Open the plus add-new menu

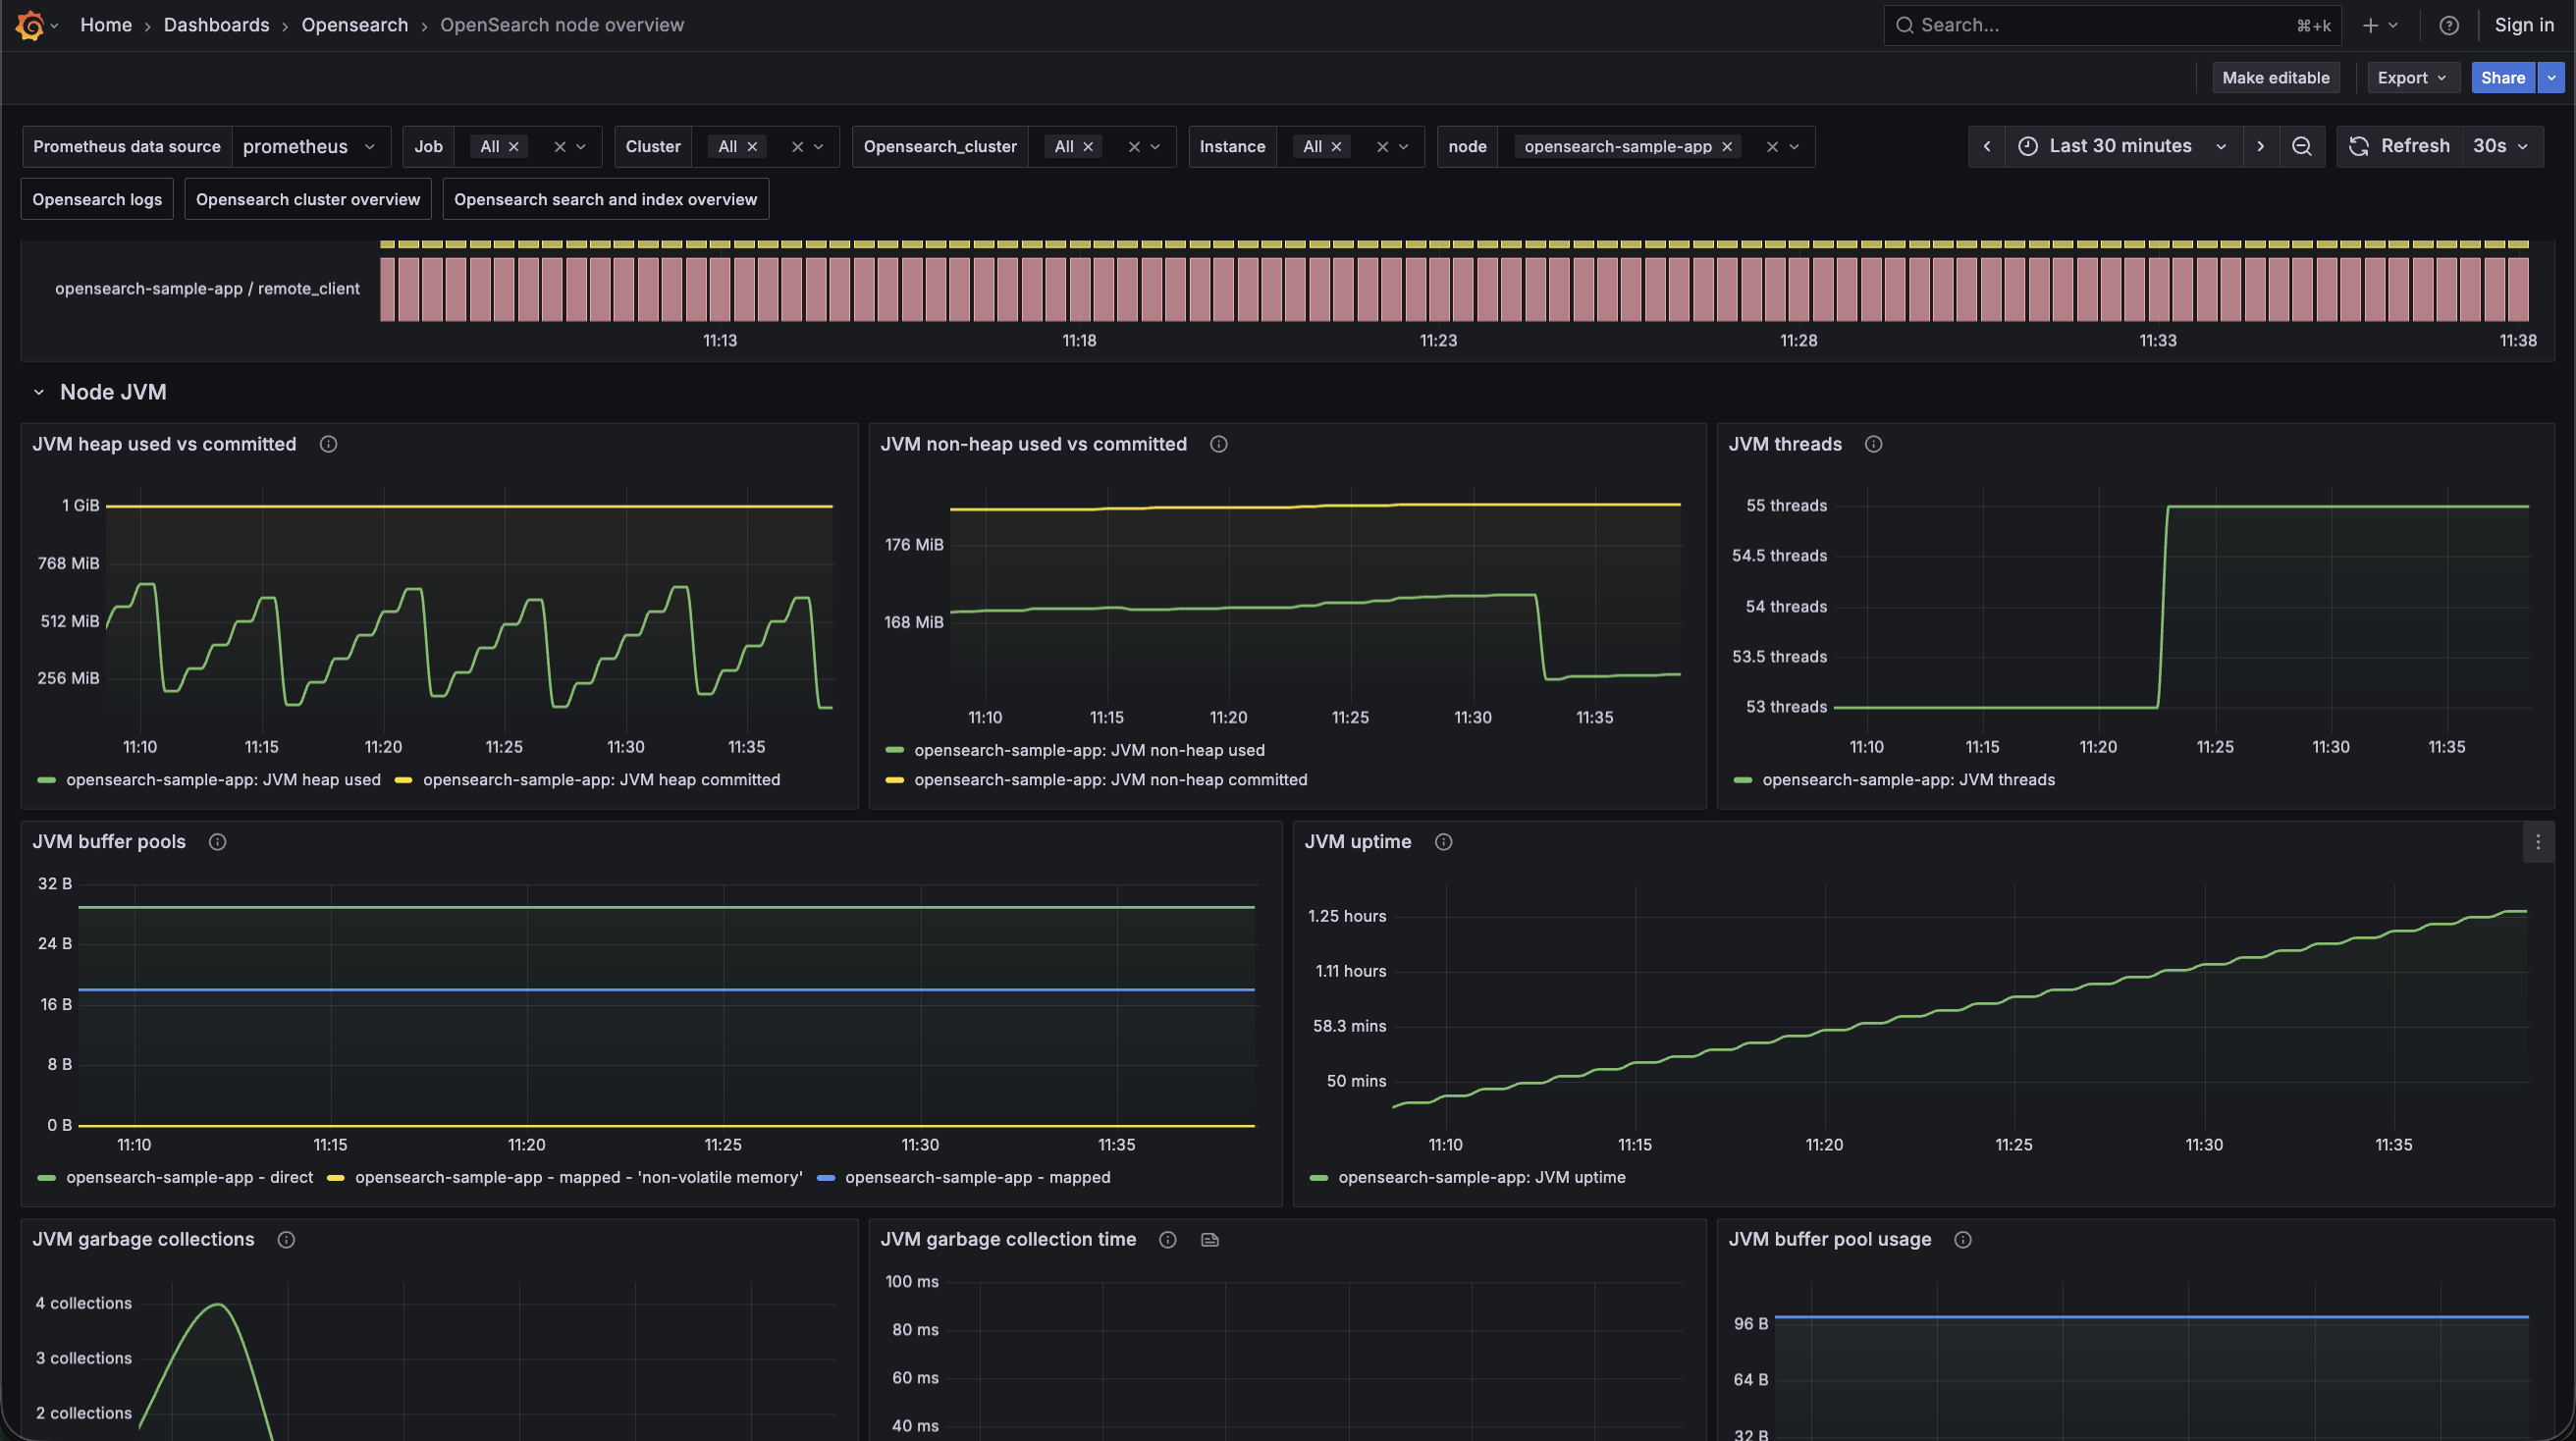(x=2380, y=26)
